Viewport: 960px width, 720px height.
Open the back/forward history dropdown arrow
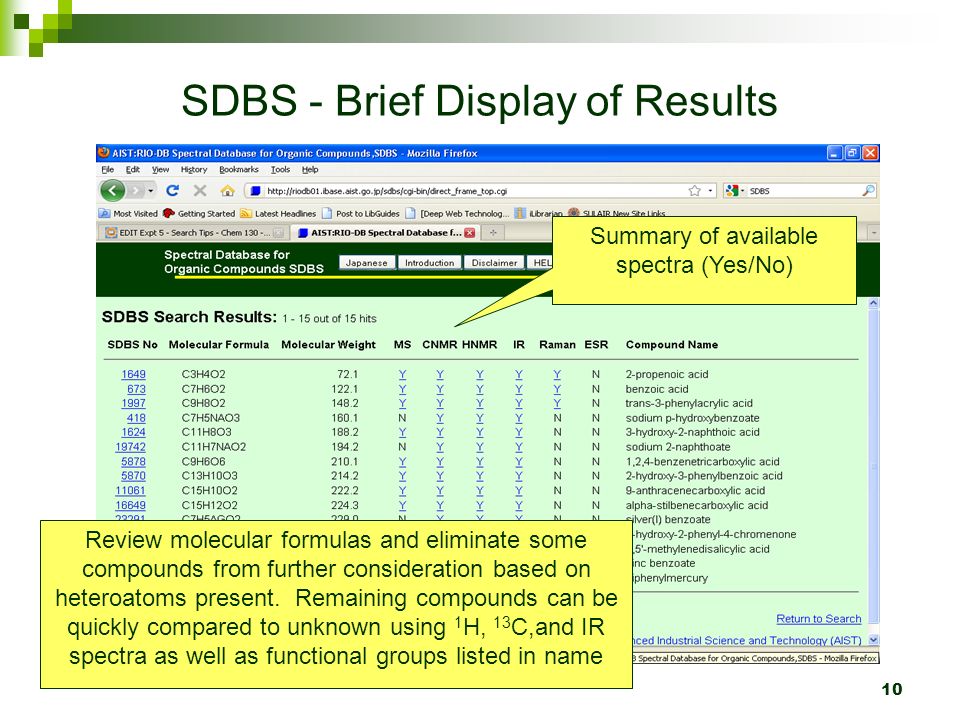[151, 191]
